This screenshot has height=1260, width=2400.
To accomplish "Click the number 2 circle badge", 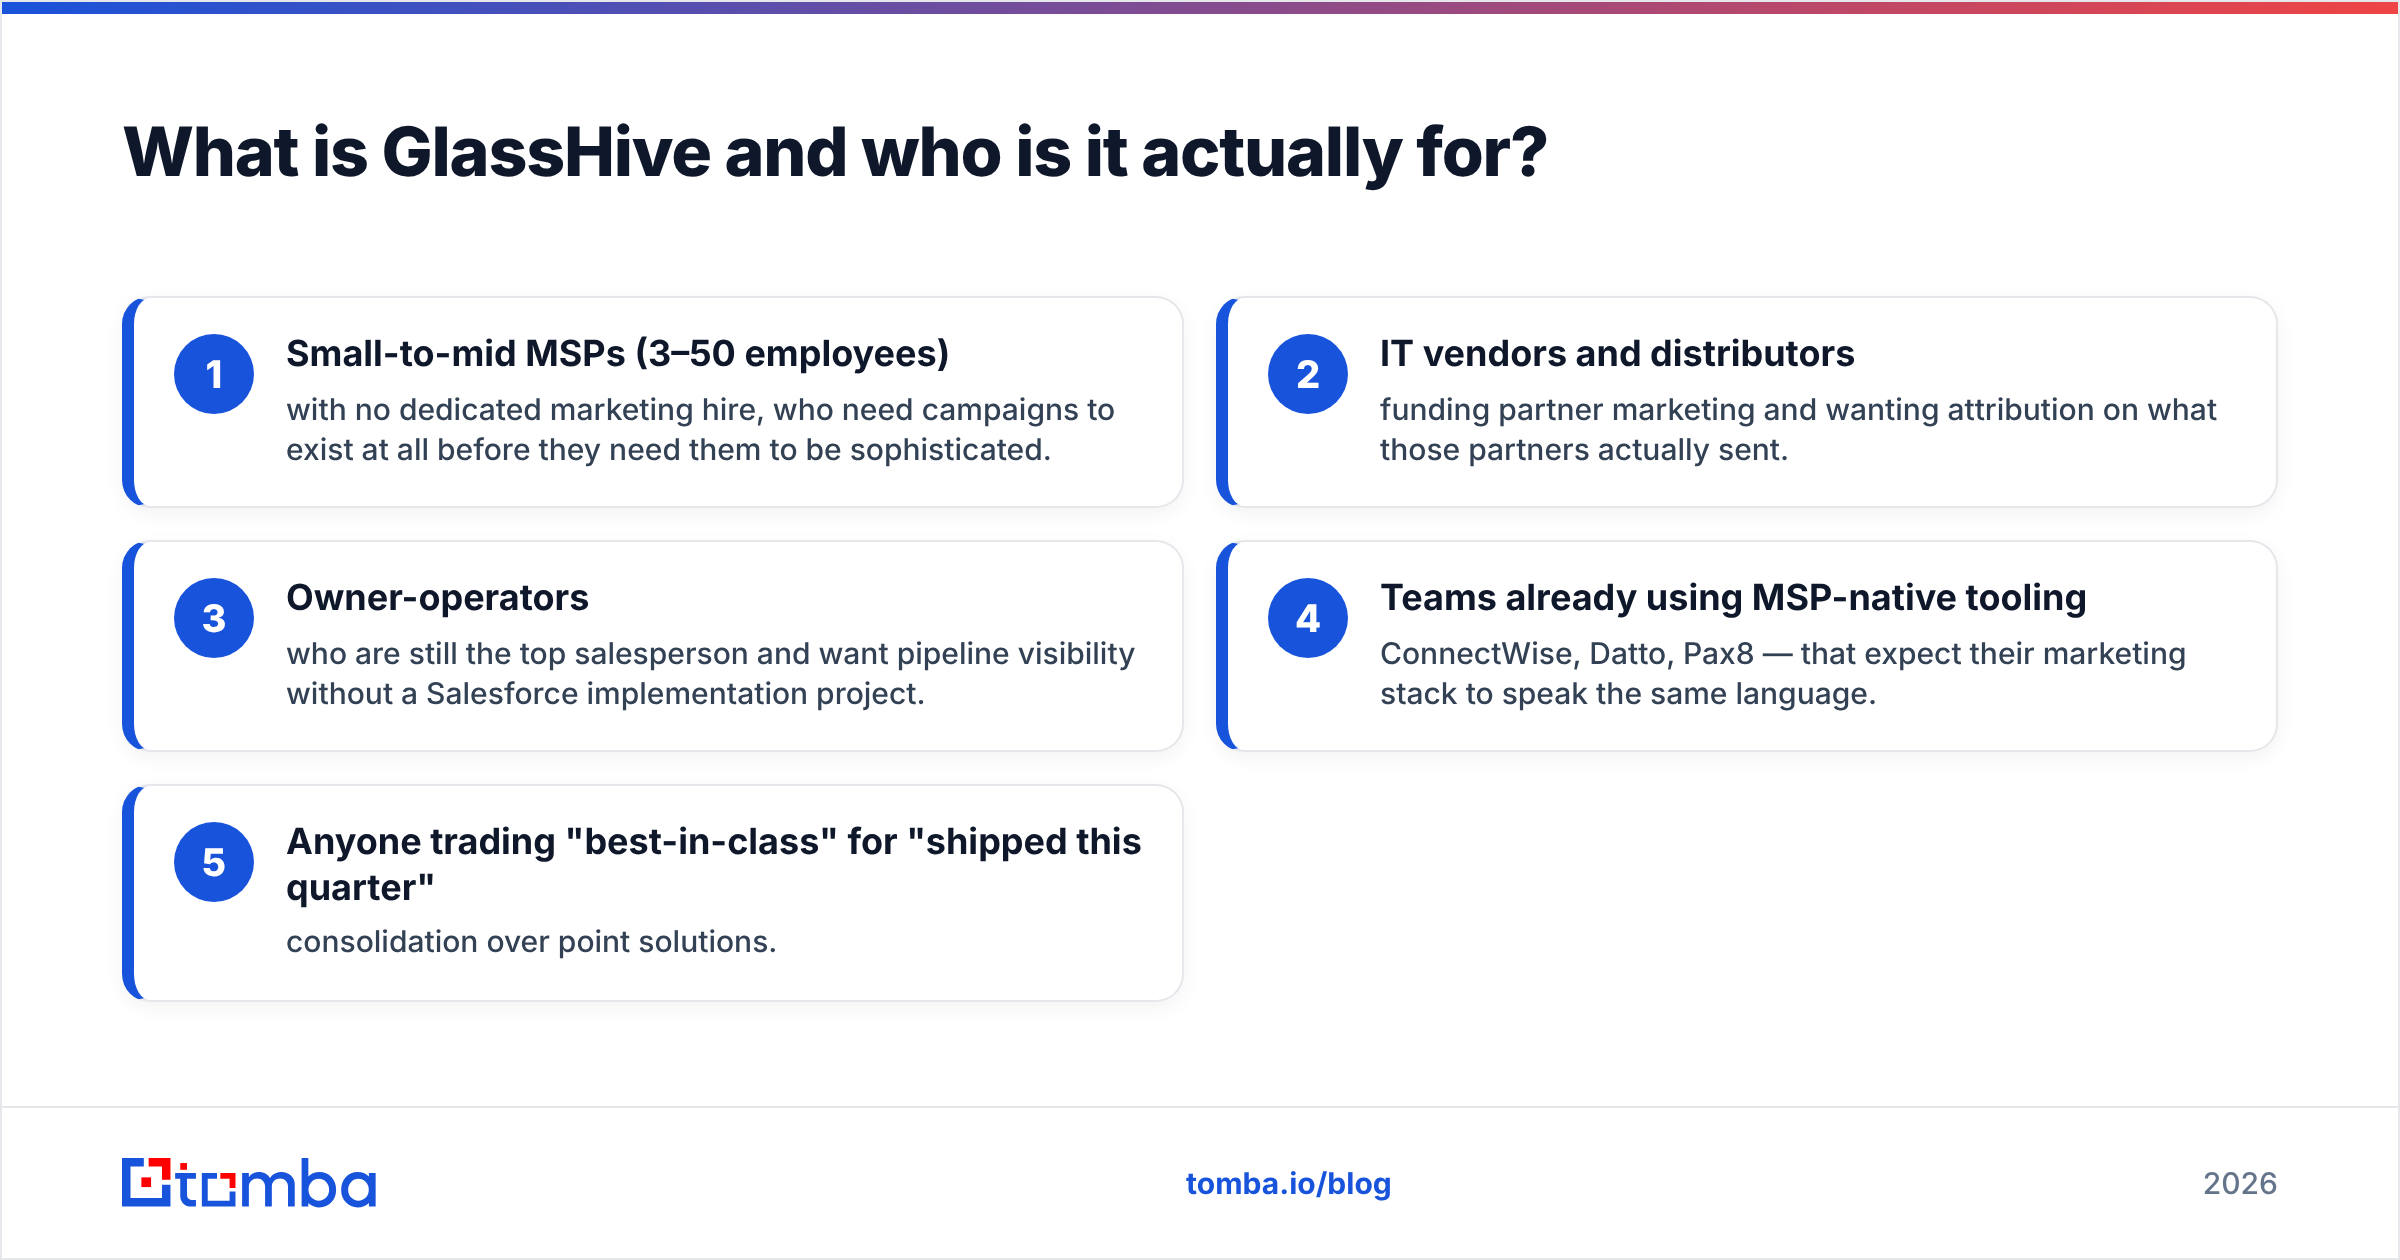I will [x=1308, y=374].
